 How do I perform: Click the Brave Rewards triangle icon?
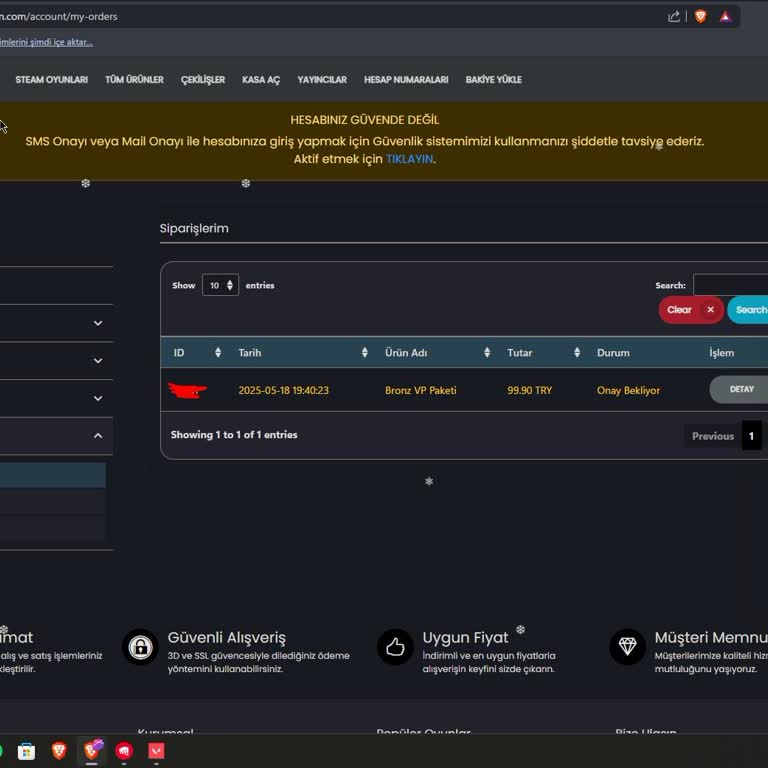pos(726,16)
